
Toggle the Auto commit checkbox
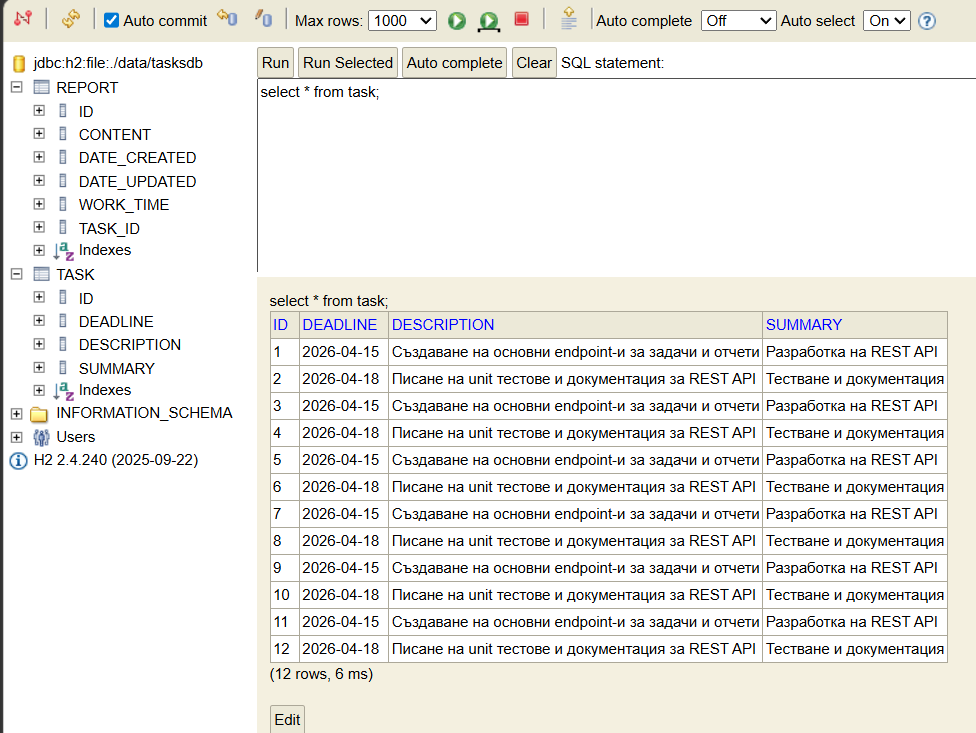(112, 20)
